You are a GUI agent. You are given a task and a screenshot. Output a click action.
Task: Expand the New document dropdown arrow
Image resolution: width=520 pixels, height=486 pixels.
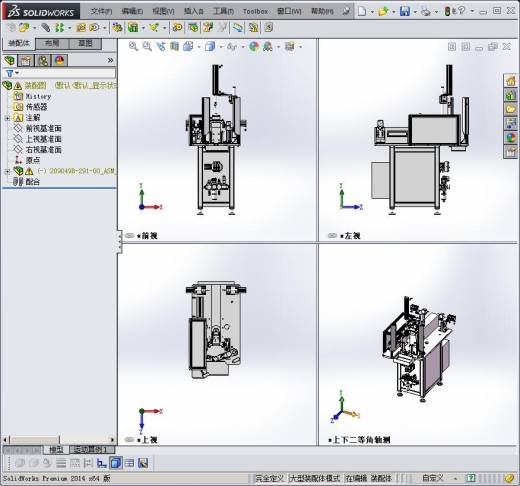(372, 12)
